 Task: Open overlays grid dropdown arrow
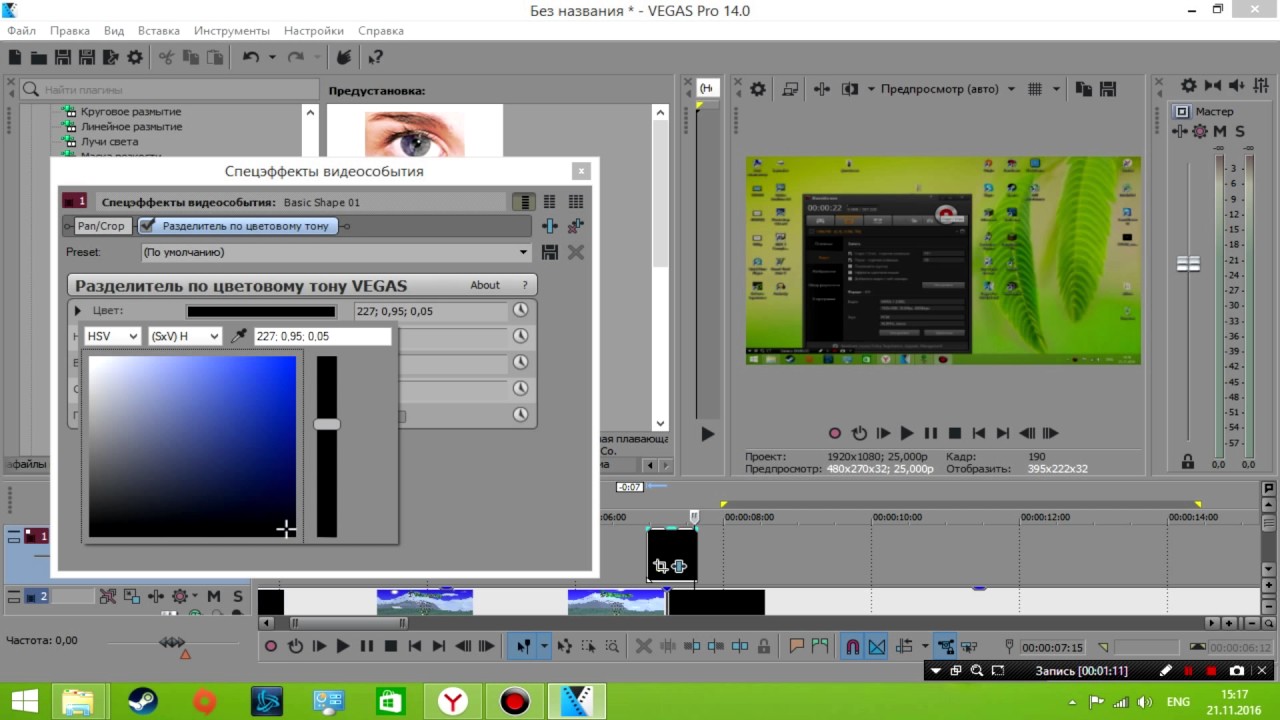coord(1056,89)
